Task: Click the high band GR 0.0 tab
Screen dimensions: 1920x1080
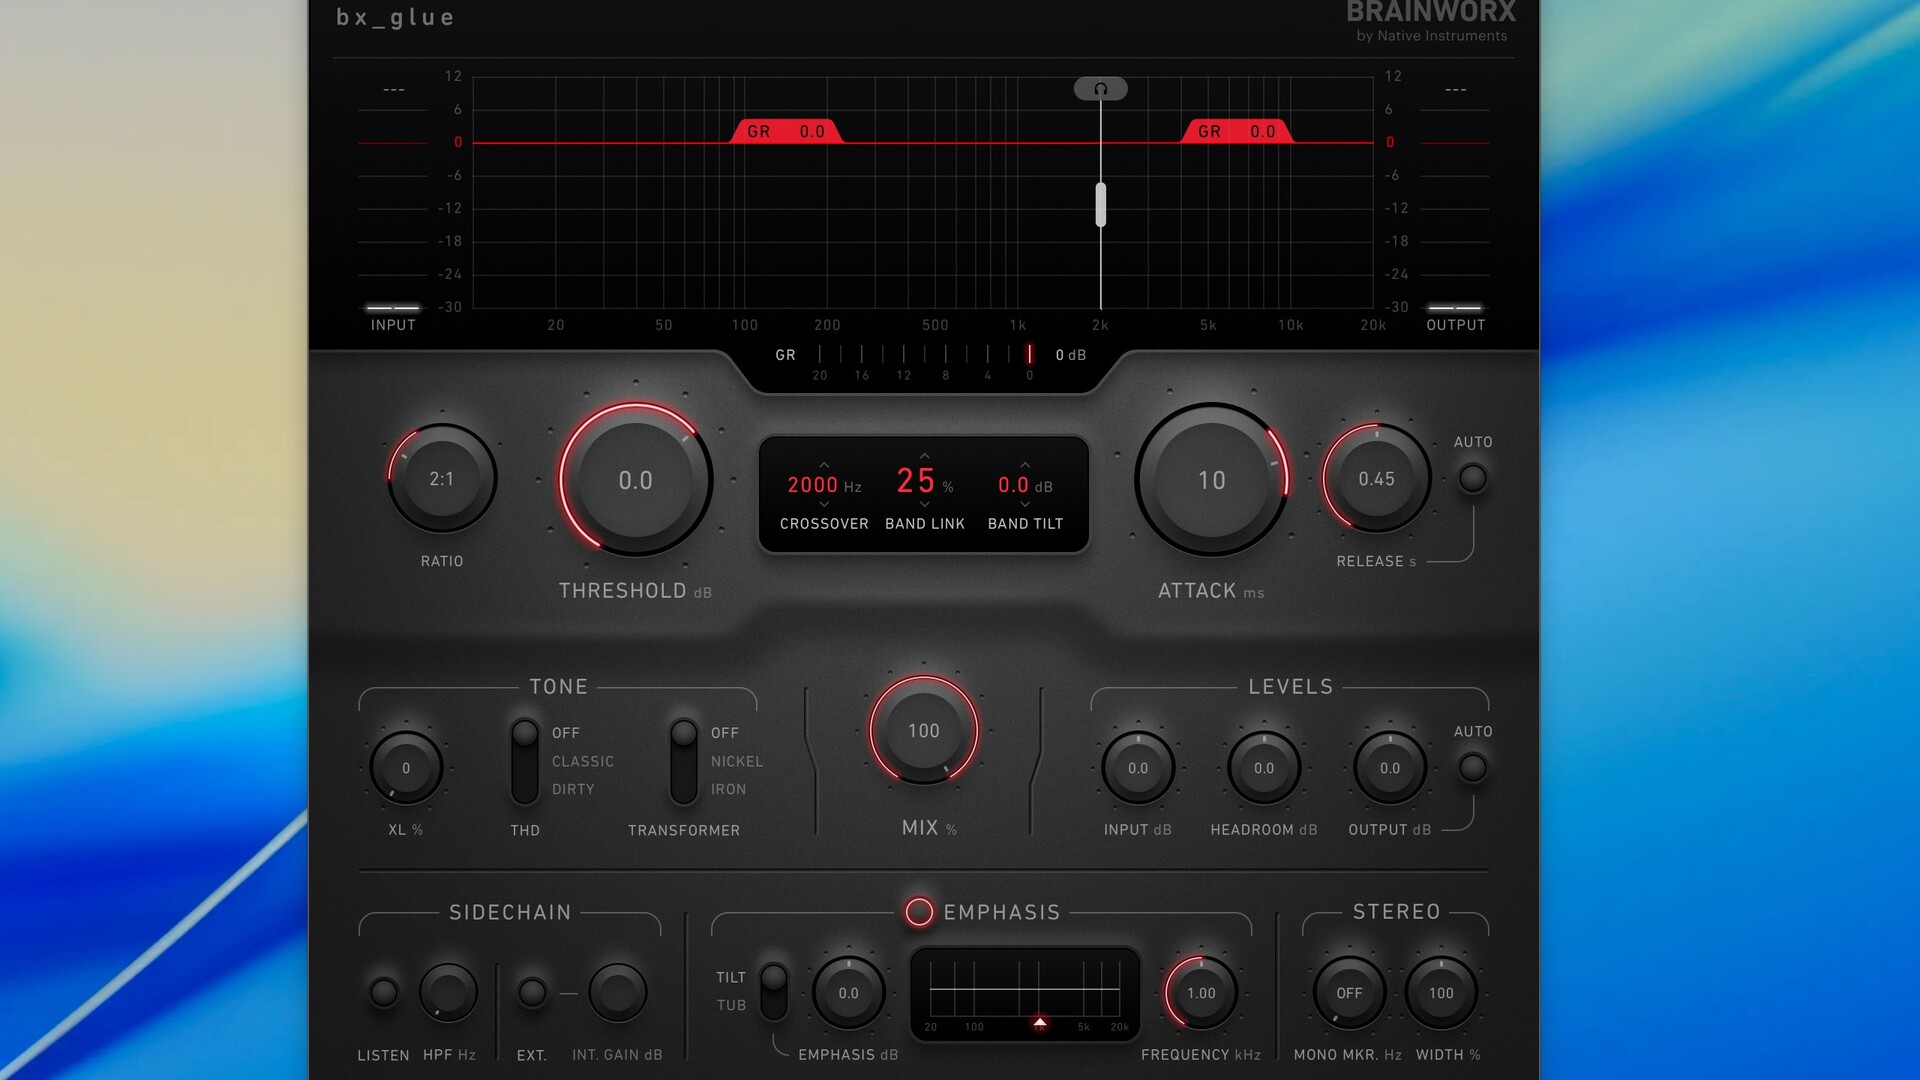Action: (x=1237, y=131)
